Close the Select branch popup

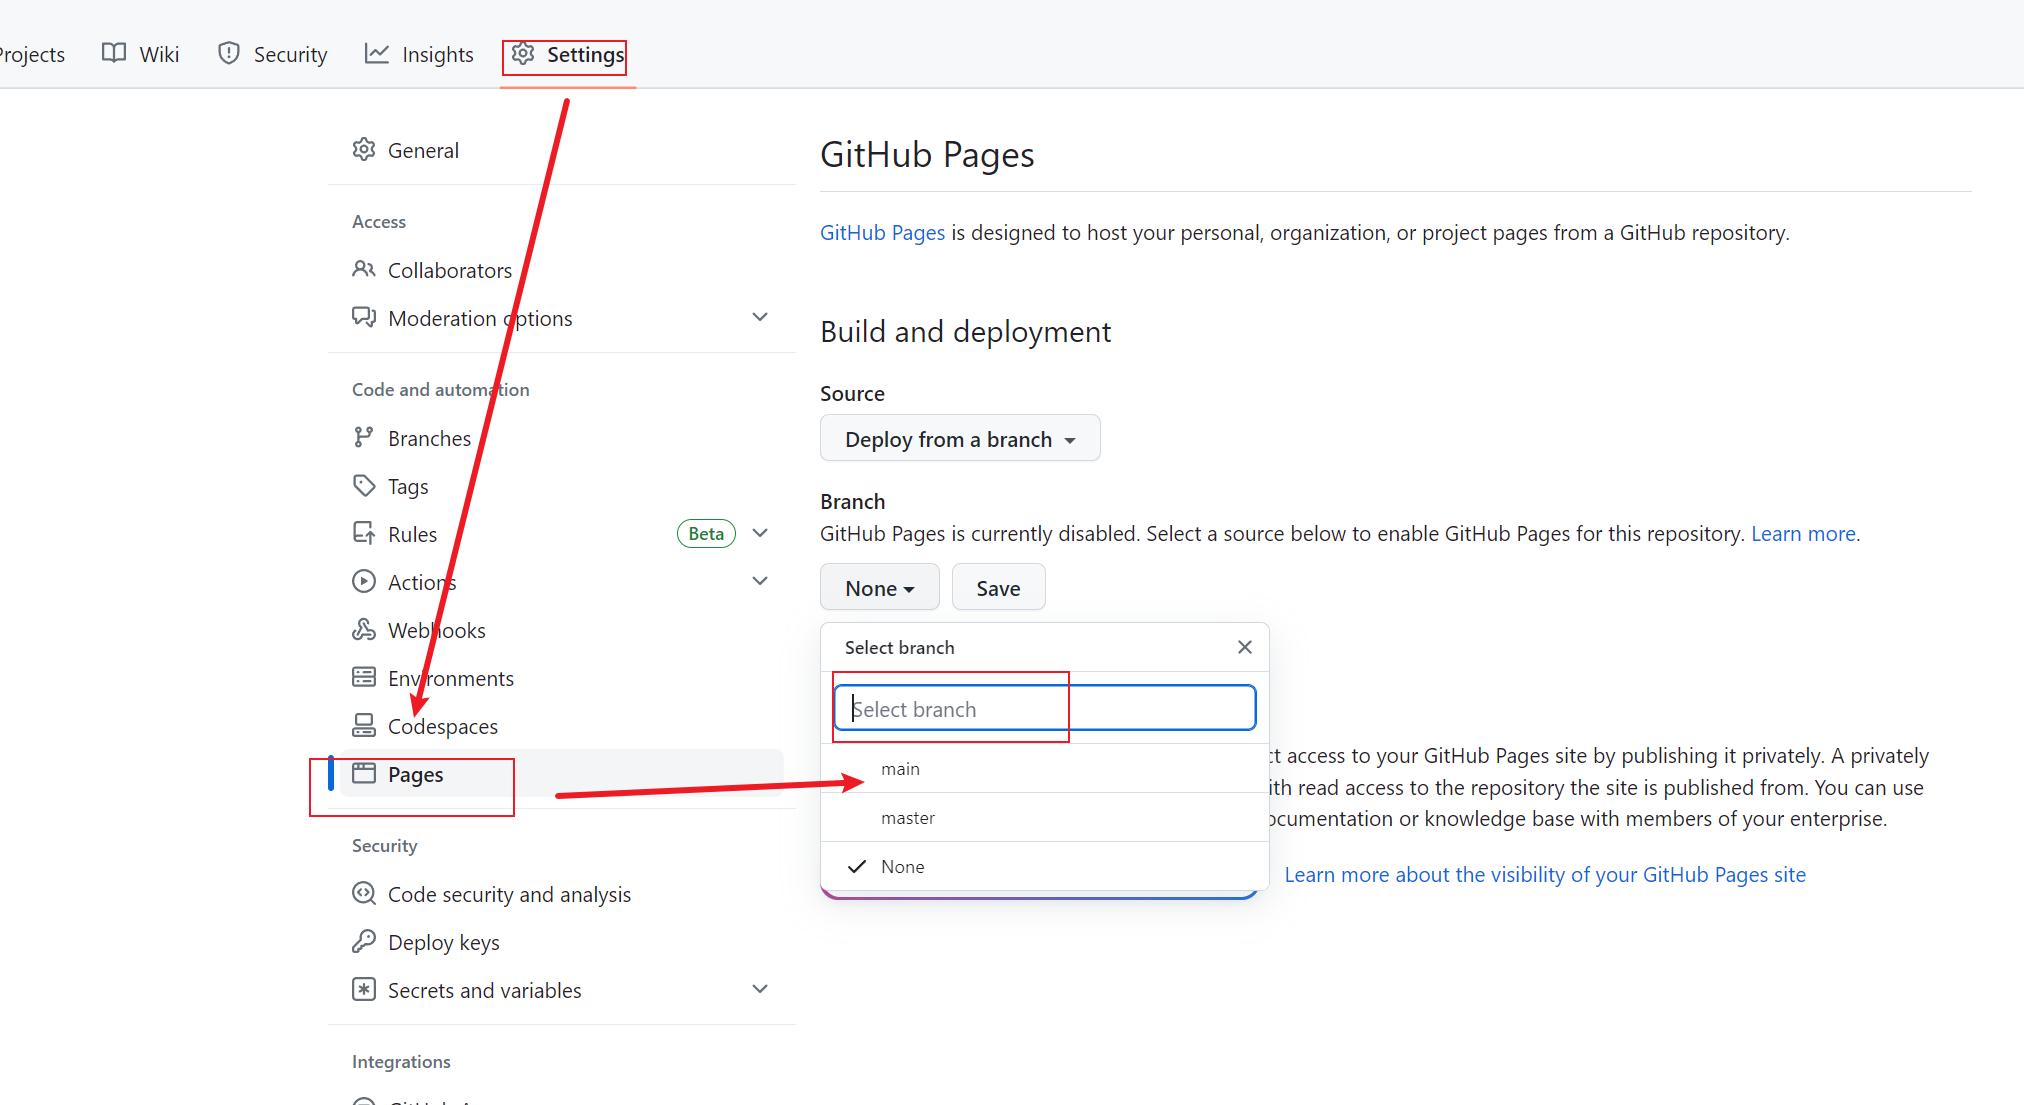pos(1244,647)
